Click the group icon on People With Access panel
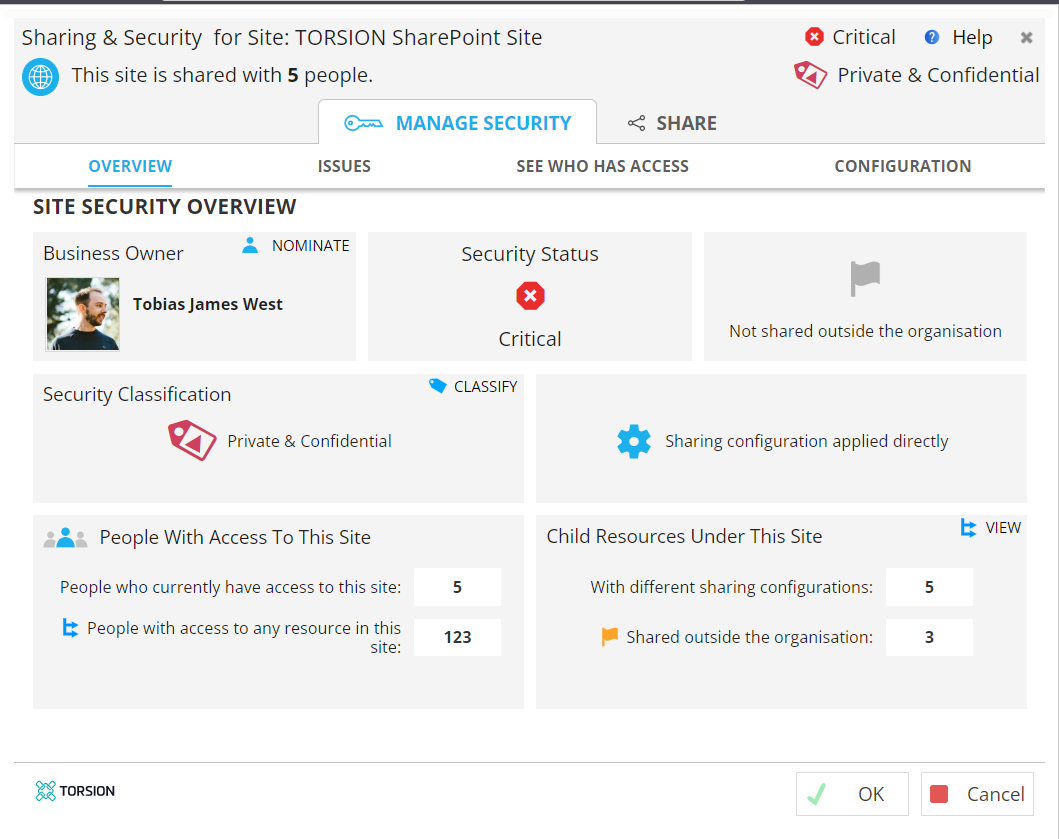The width and height of the screenshot is (1059, 839). [64, 536]
